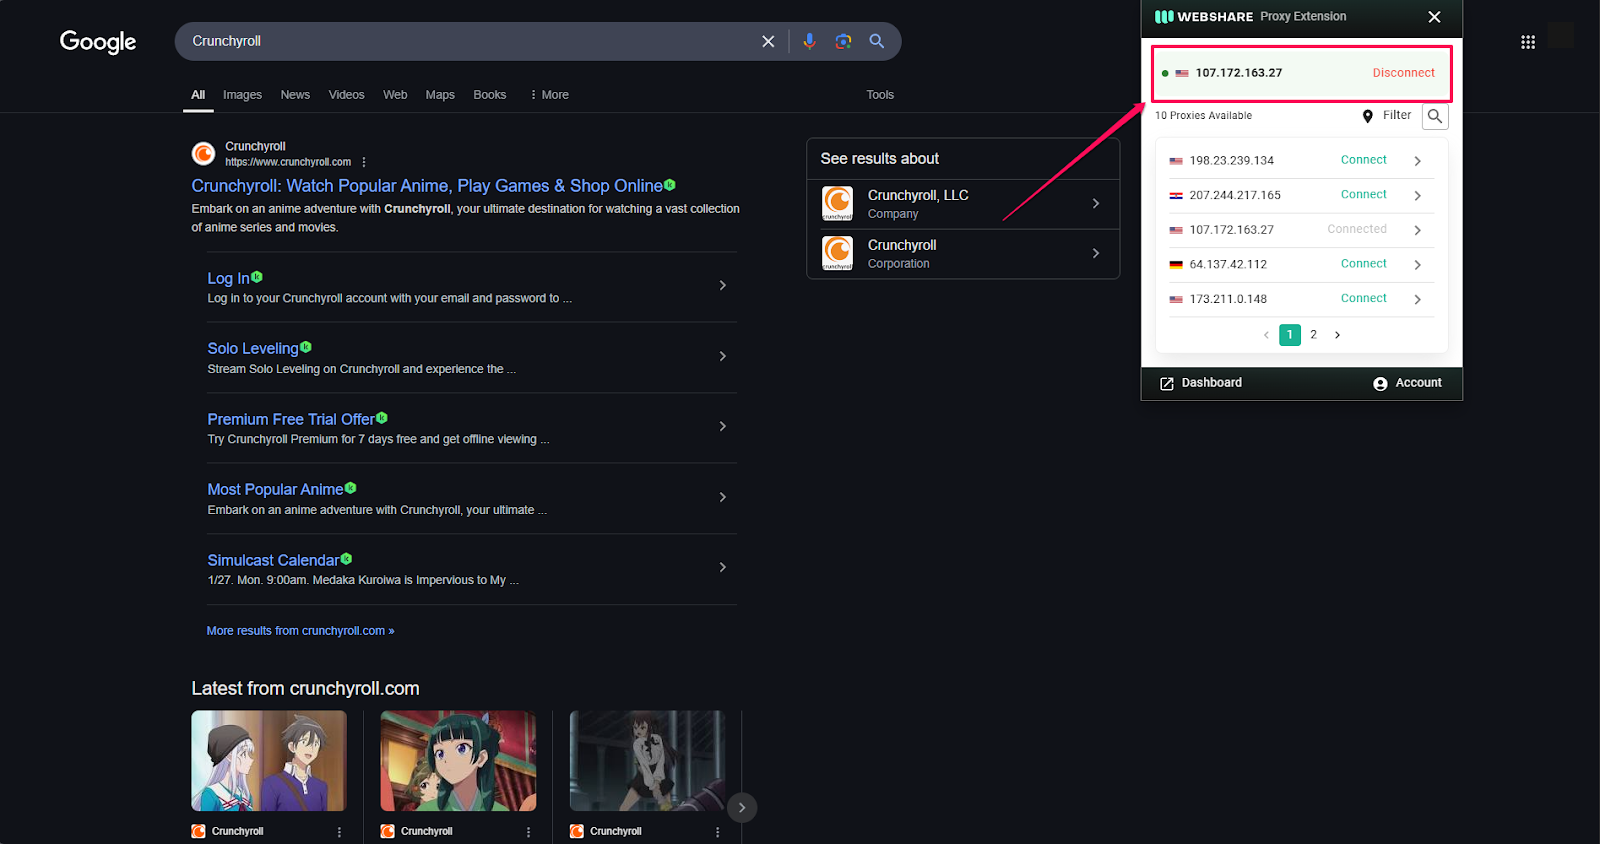Click the Filter location pin icon
Image resolution: width=1600 pixels, height=844 pixels.
(1368, 116)
